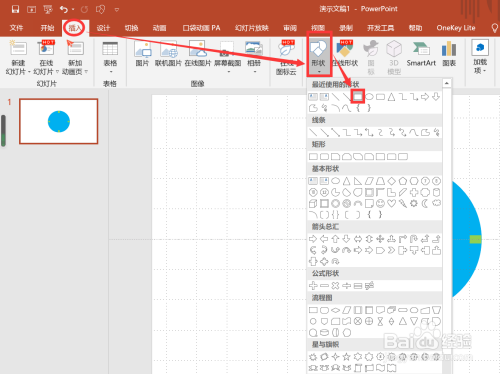Image resolution: width=500 pixels, height=374 pixels.
Task: Click the Undo arrow icon
Action: point(64,9)
